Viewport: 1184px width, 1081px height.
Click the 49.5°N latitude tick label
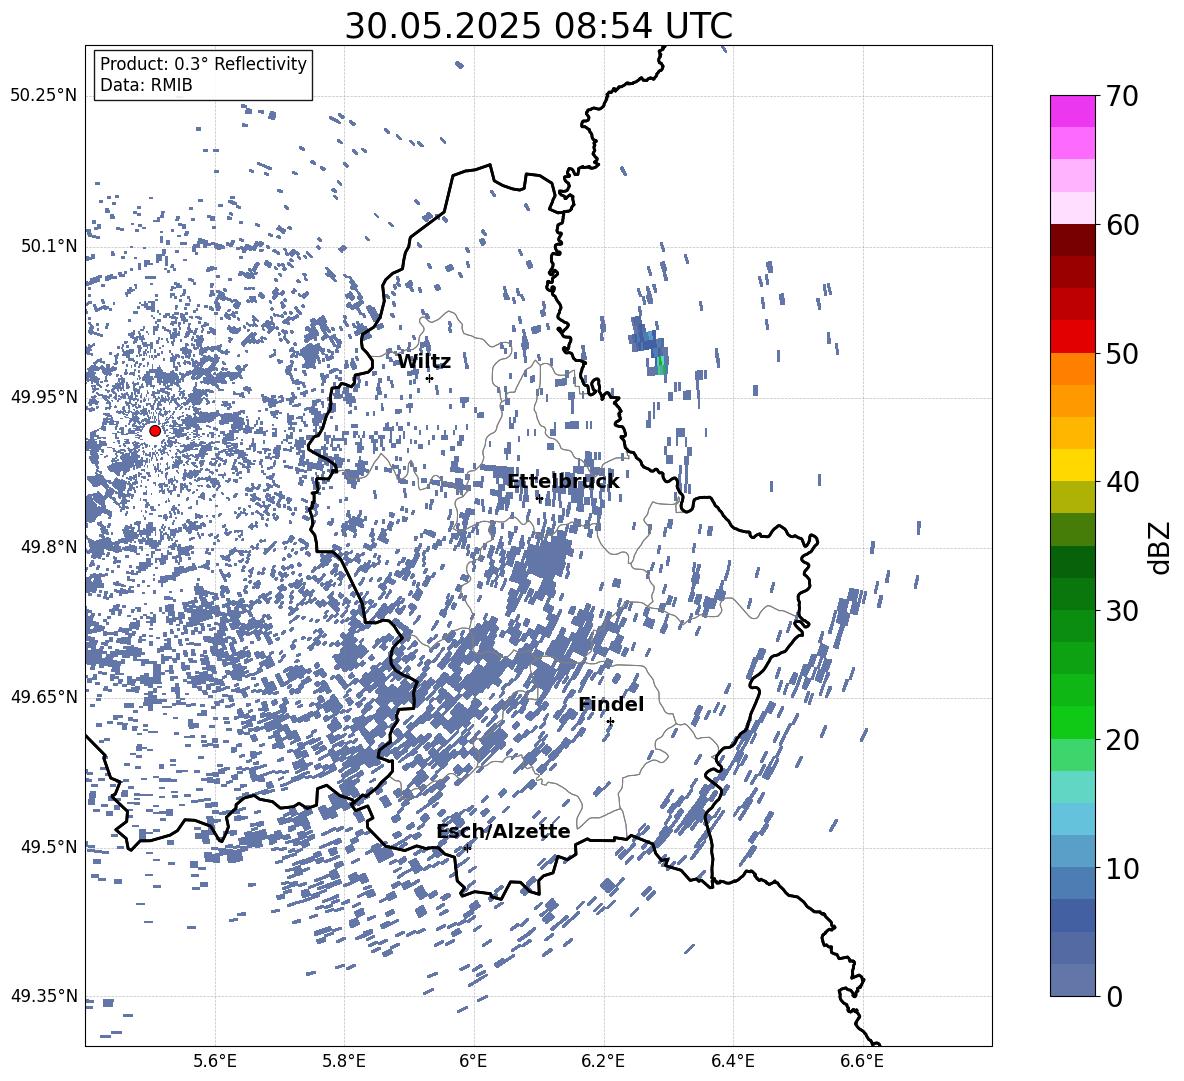tap(48, 847)
